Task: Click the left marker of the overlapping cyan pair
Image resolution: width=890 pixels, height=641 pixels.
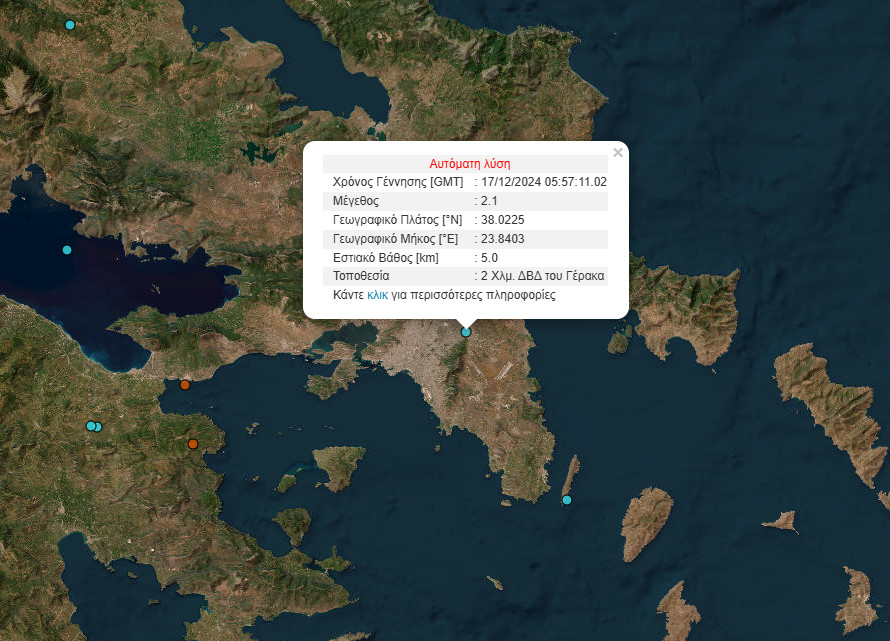Action: pyautogui.click(x=90, y=426)
